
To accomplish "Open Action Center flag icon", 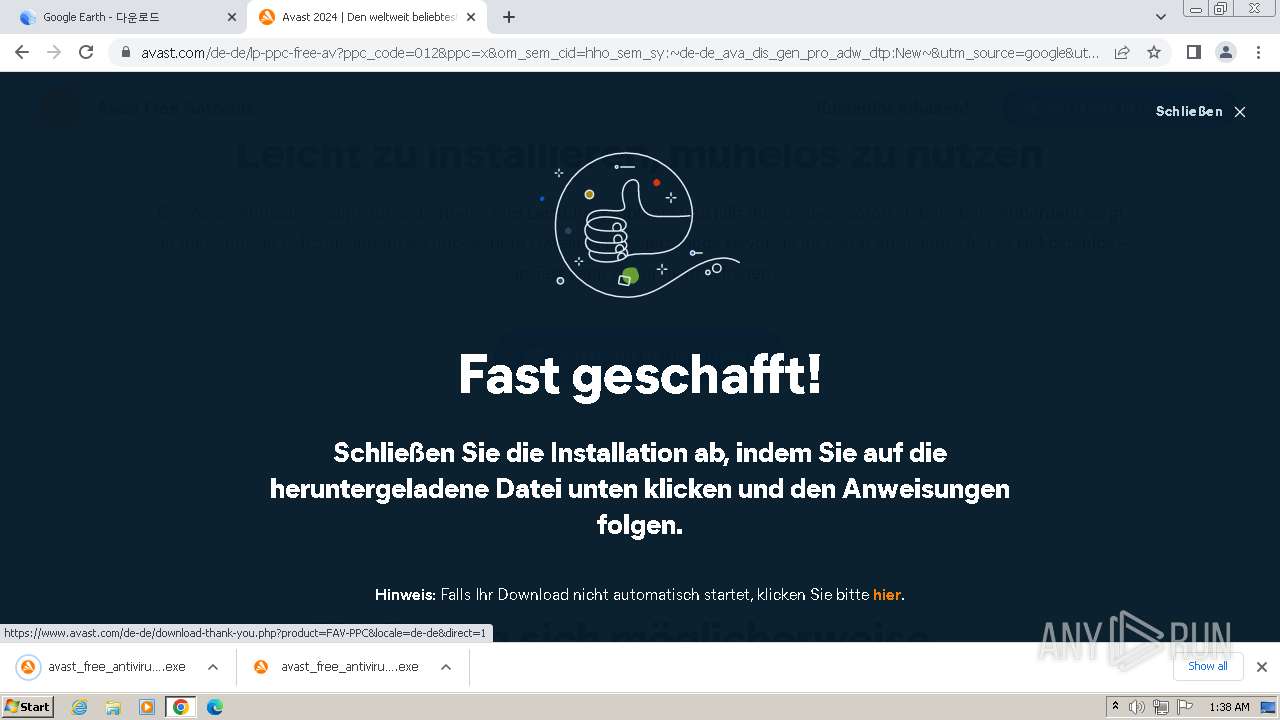I will [1185, 707].
